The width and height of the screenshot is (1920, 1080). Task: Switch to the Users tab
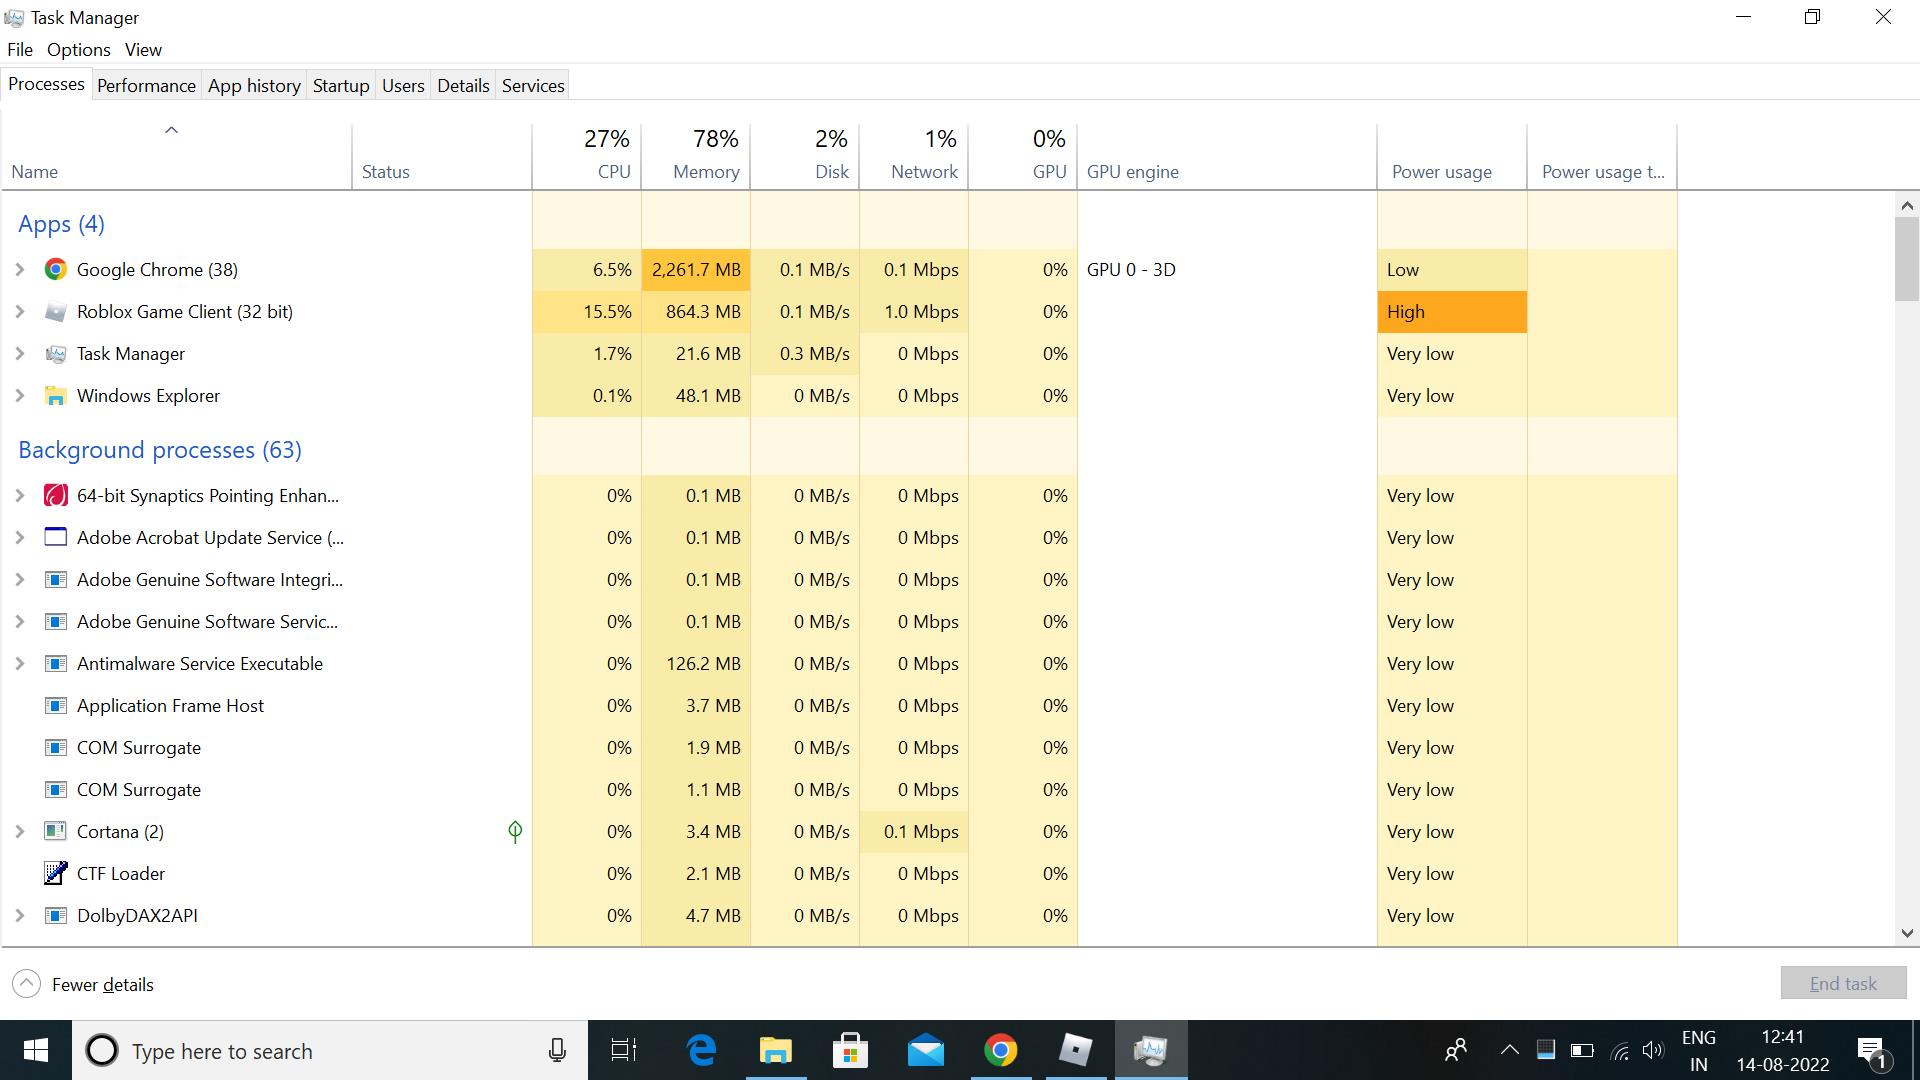tap(403, 86)
